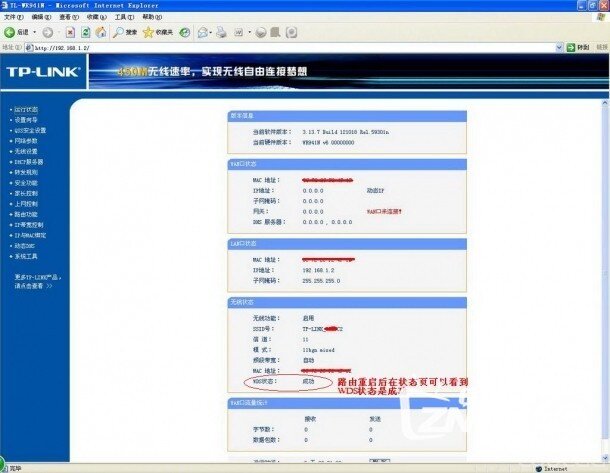This screenshot has height=473, width=610.
Task: Open the 查看 (View) menu
Action: pyautogui.click(x=69, y=17)
